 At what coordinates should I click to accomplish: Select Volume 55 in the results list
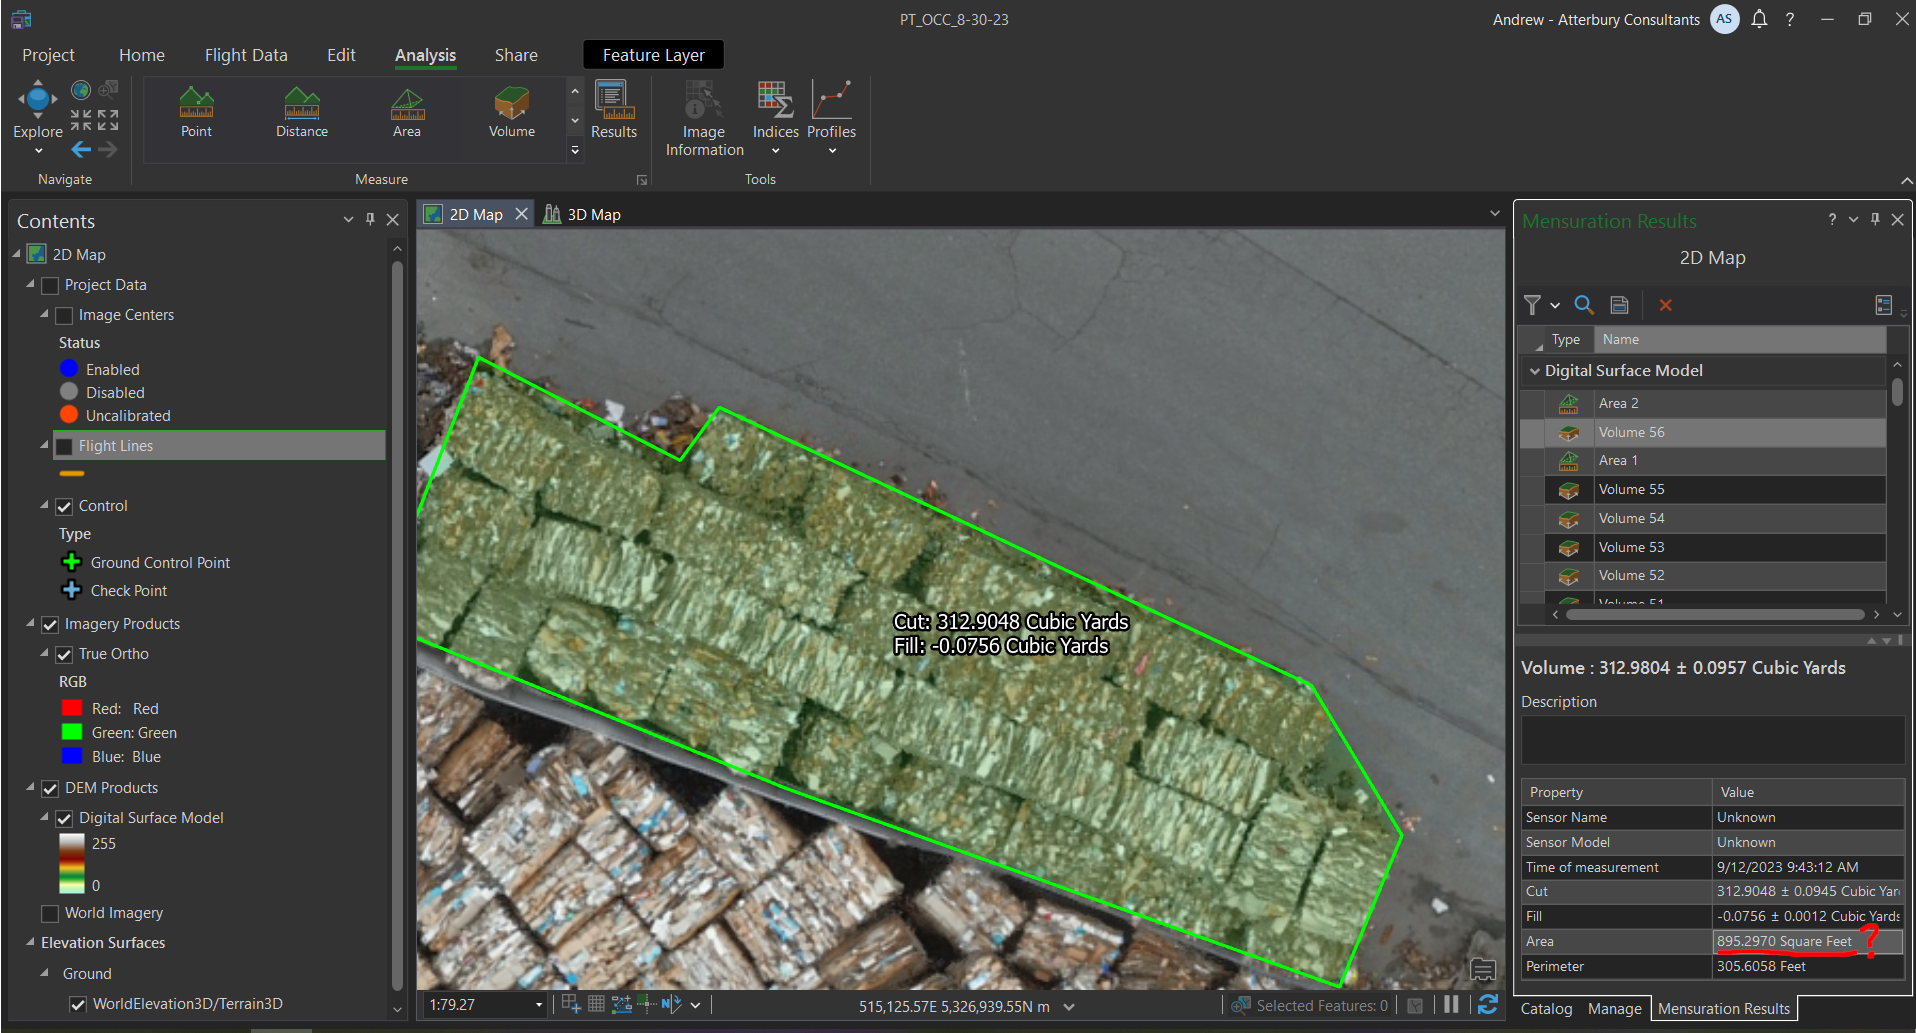point(1632,489)
